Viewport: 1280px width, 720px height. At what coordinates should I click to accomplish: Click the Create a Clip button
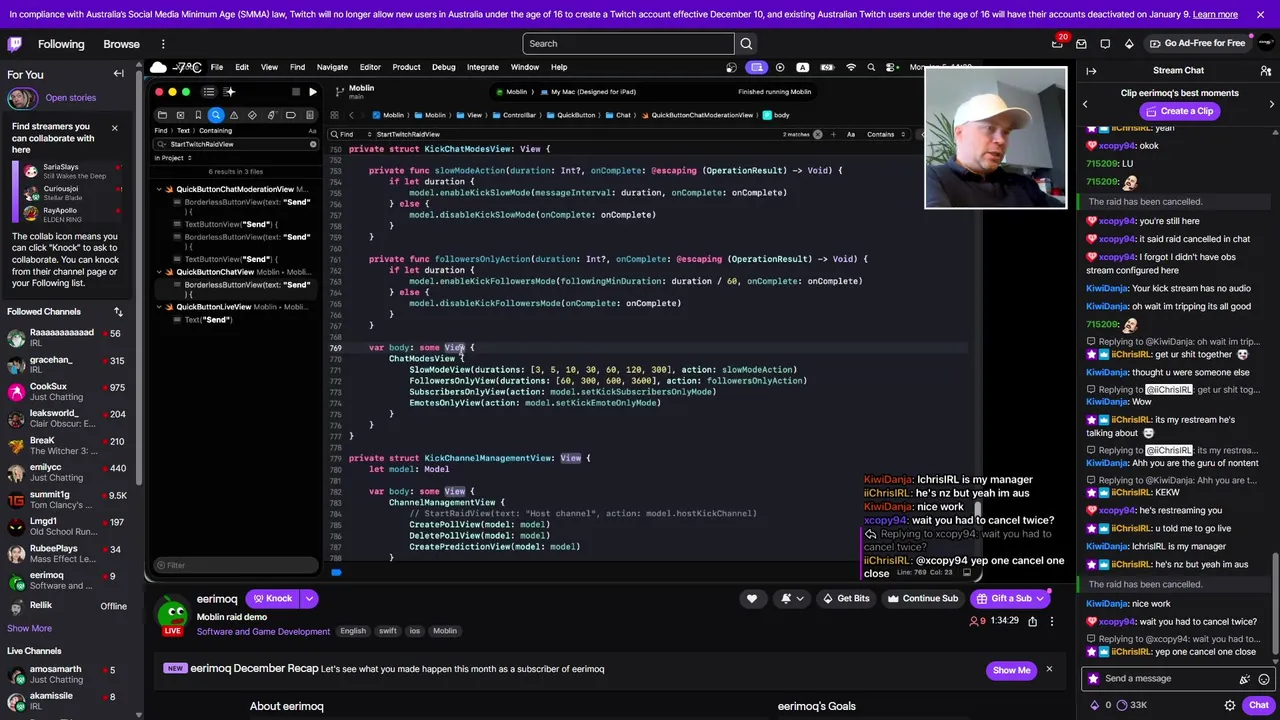[1178, 111]
